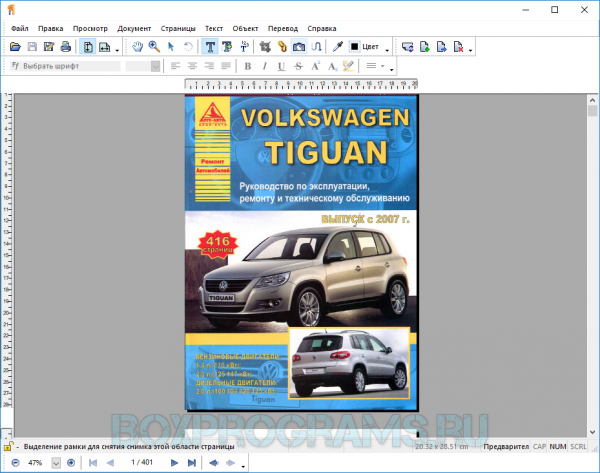This screenshot has width=600, height=473.
Task: Jump to the last page
Action: [x=192, y=463]
